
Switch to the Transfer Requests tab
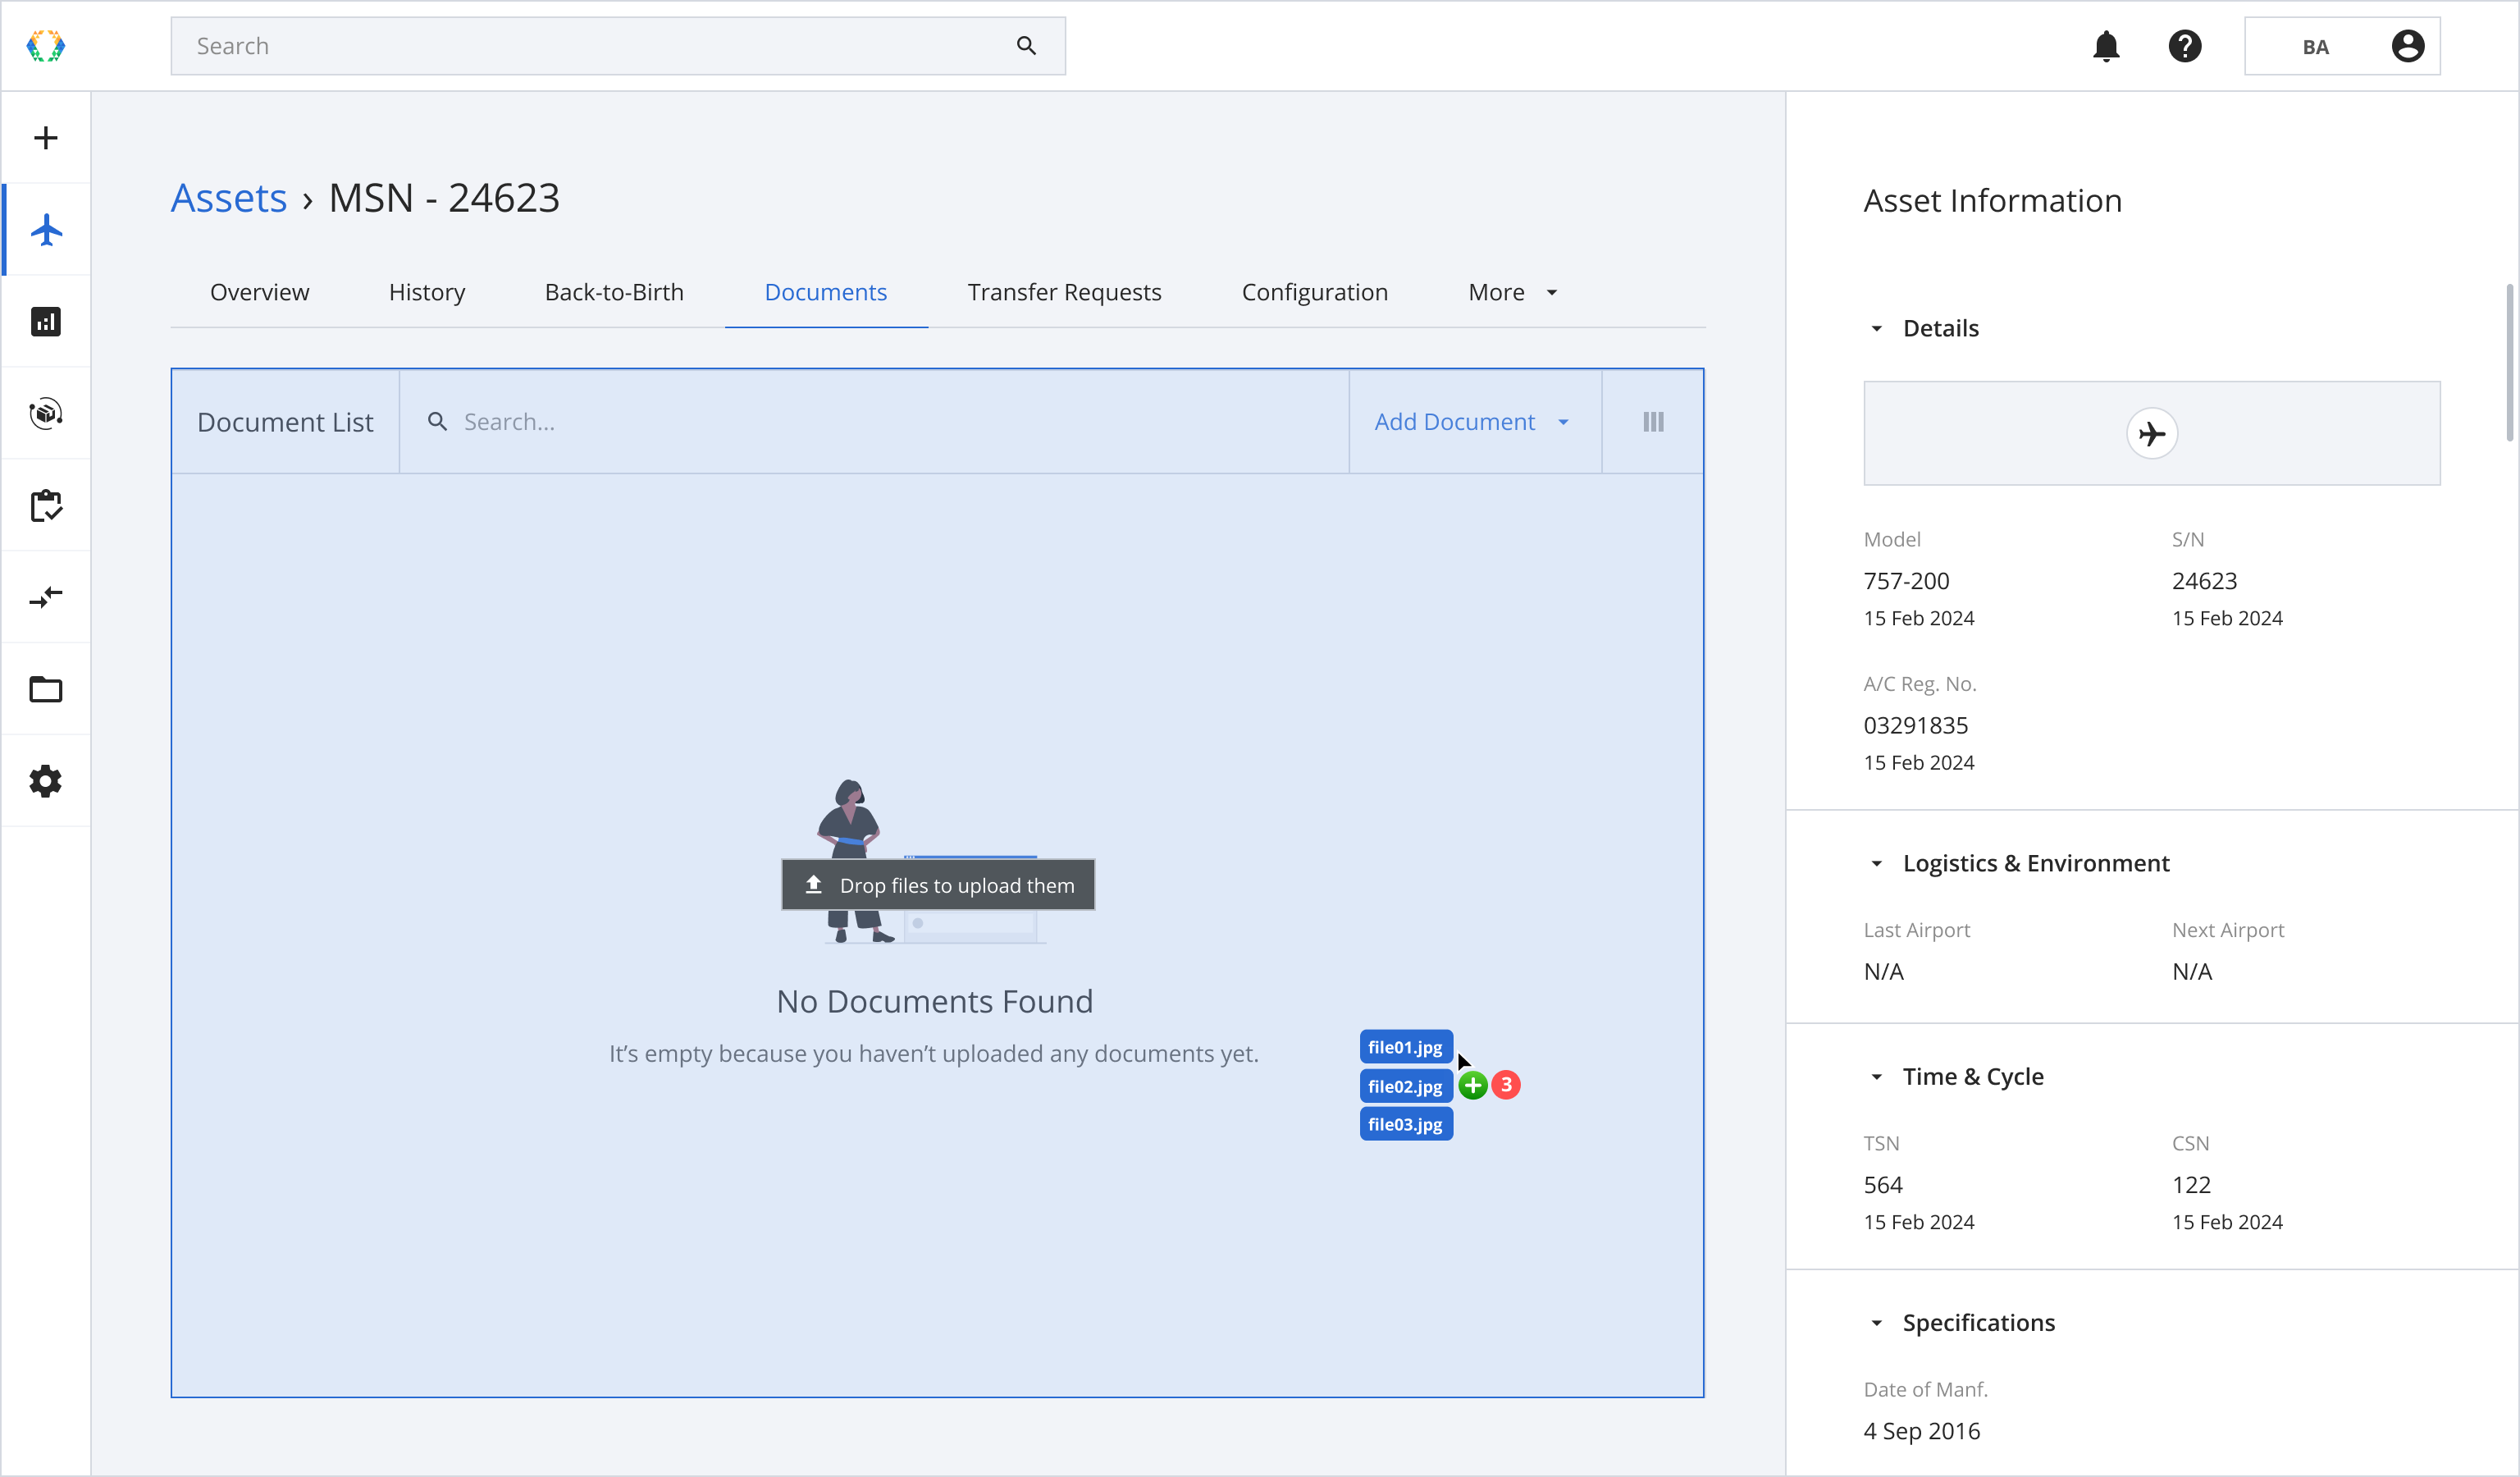pos(1064,292)
